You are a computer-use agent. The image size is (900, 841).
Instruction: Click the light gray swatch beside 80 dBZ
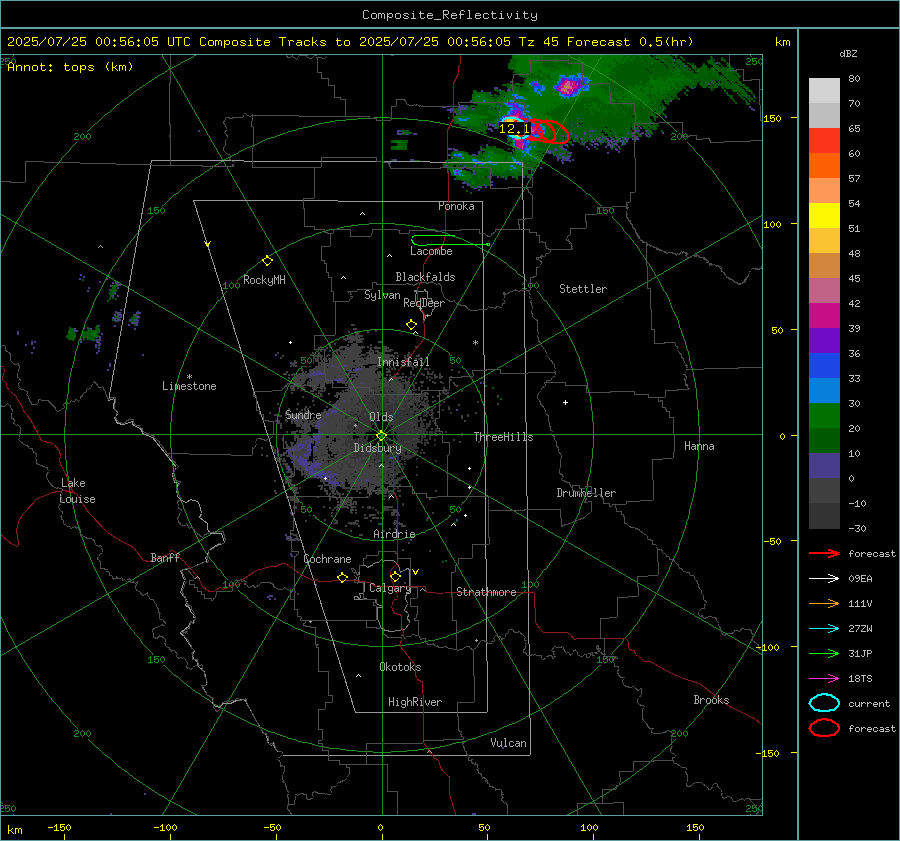[x=824, y=91]
